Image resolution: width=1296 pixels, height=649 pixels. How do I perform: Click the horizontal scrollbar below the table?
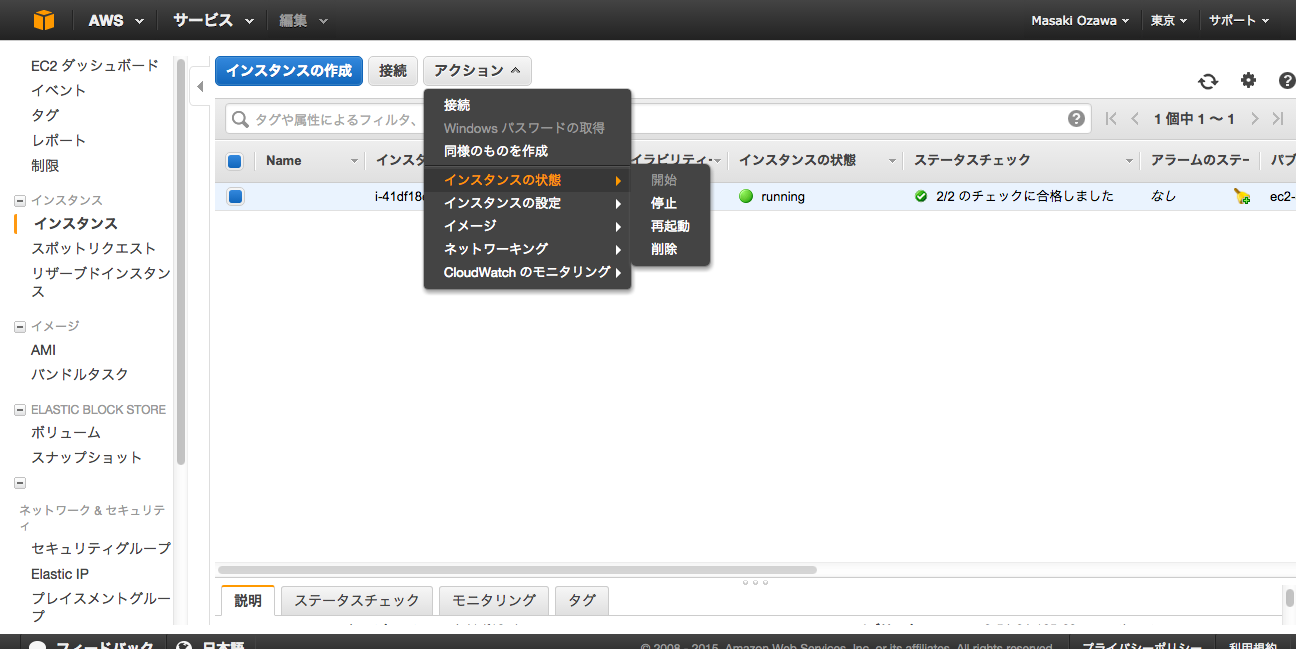(517, 570)
